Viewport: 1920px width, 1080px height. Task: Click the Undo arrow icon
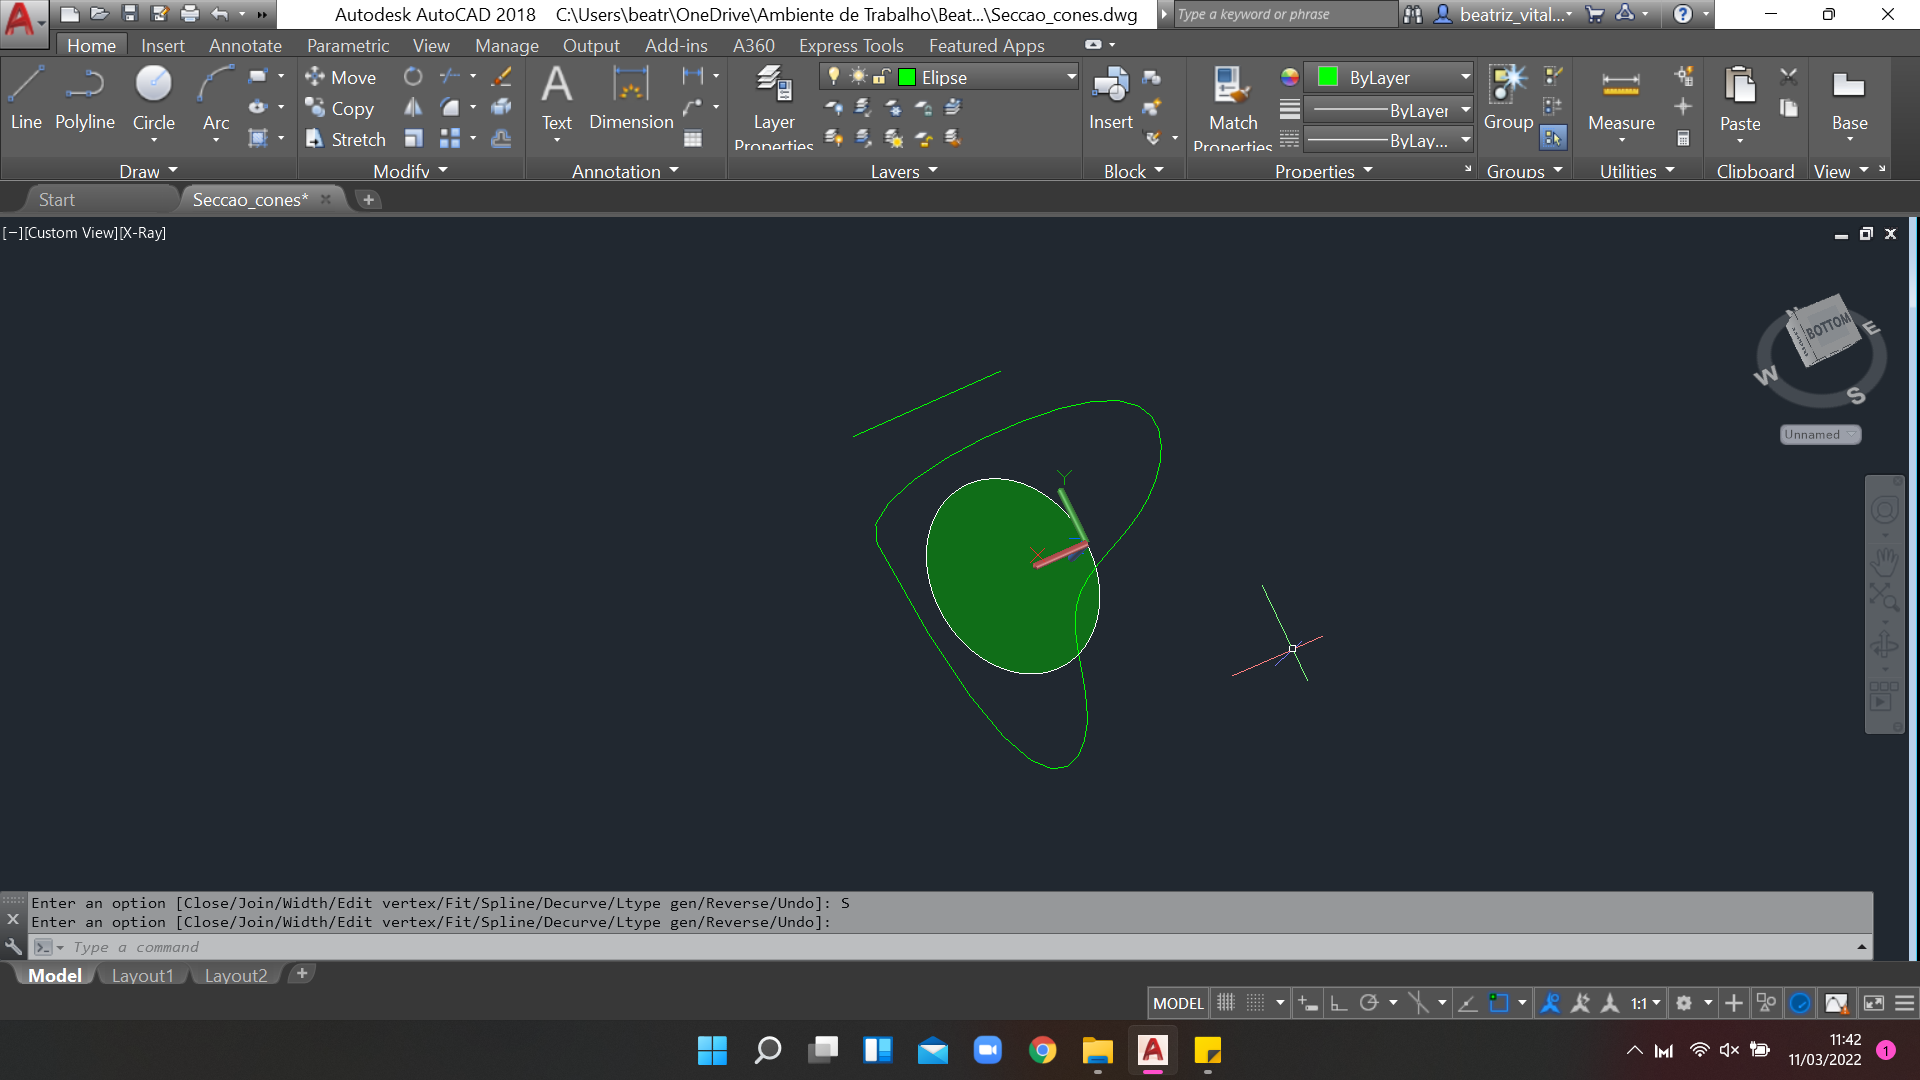pyautogui.click(x=220, y=14)
